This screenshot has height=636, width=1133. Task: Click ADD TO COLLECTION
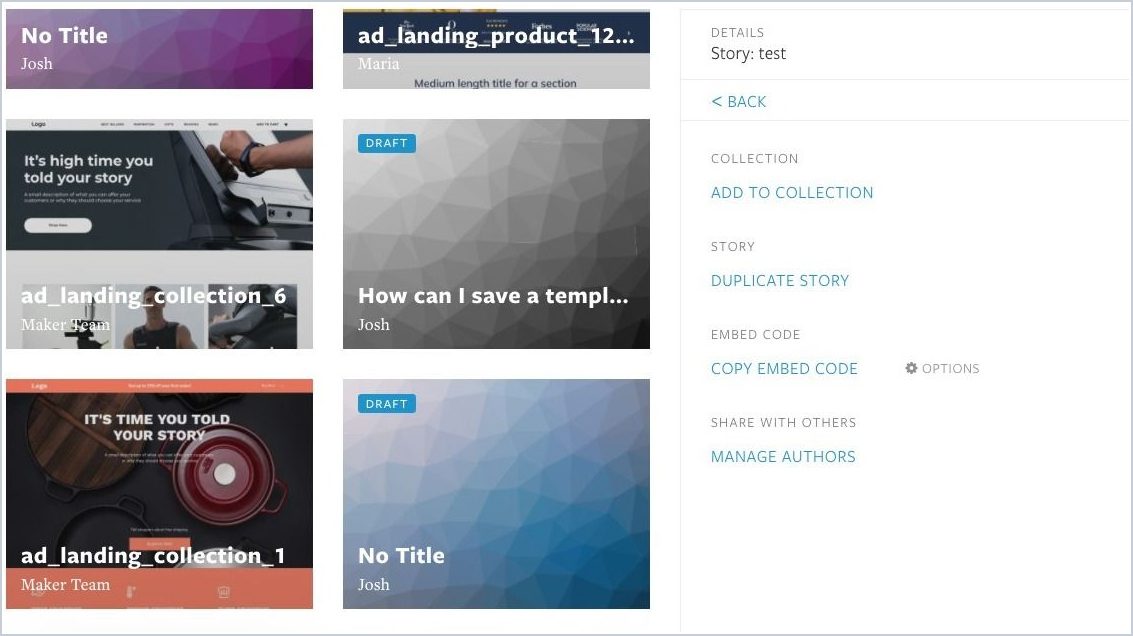[x=792, y=193]
